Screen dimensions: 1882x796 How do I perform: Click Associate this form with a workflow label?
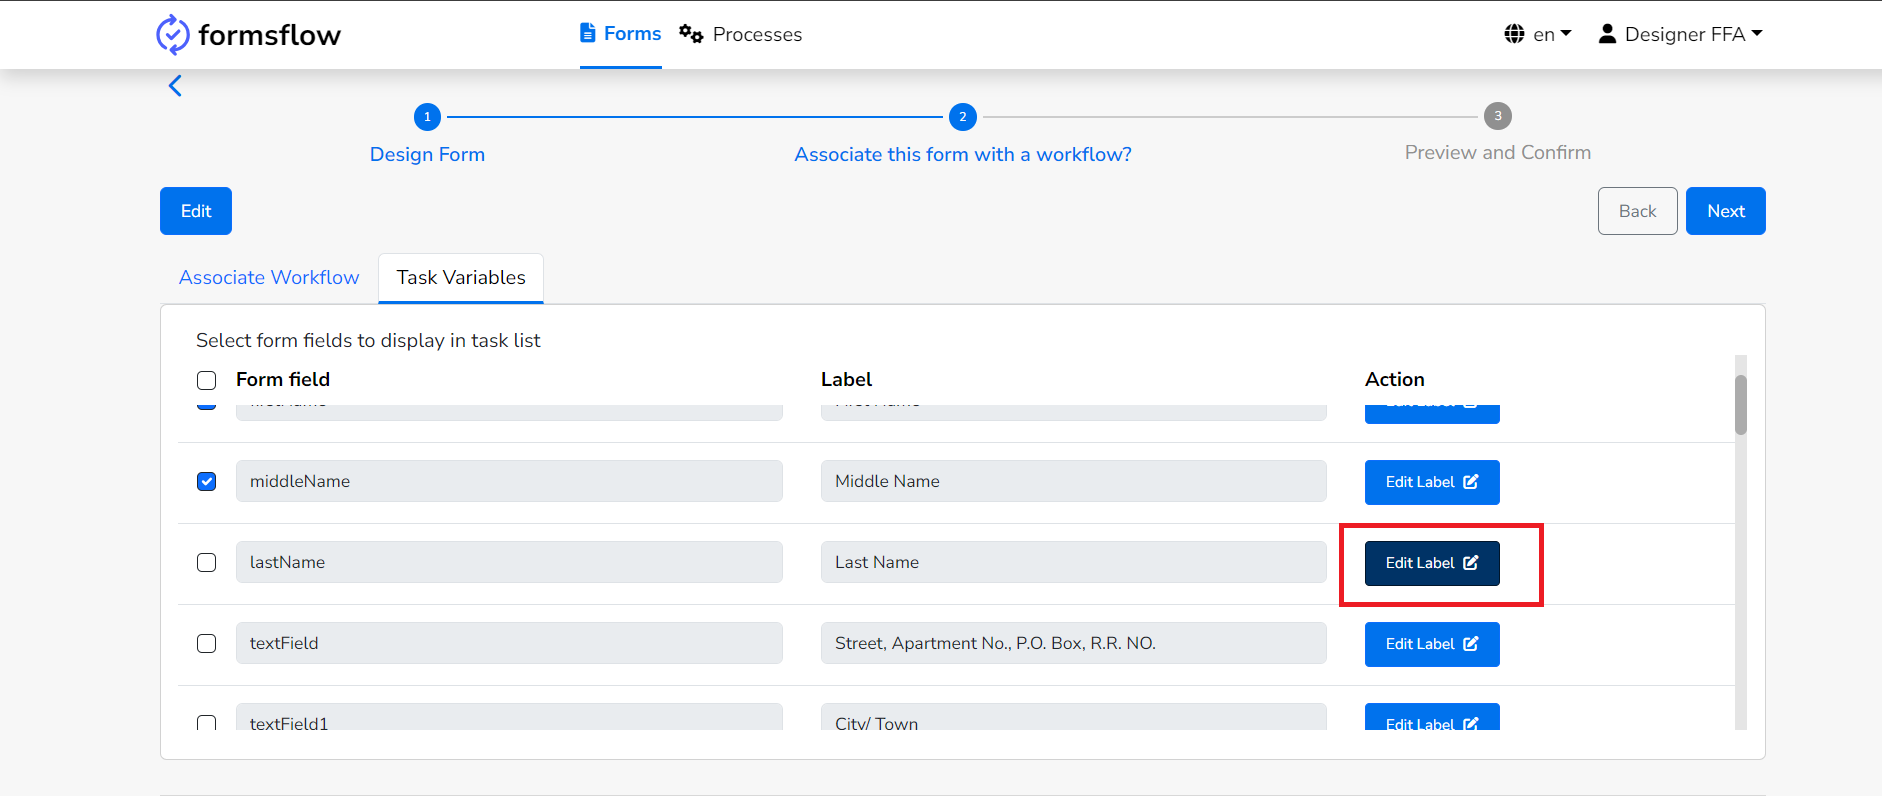pyautogui.click(x=963, y=154)
